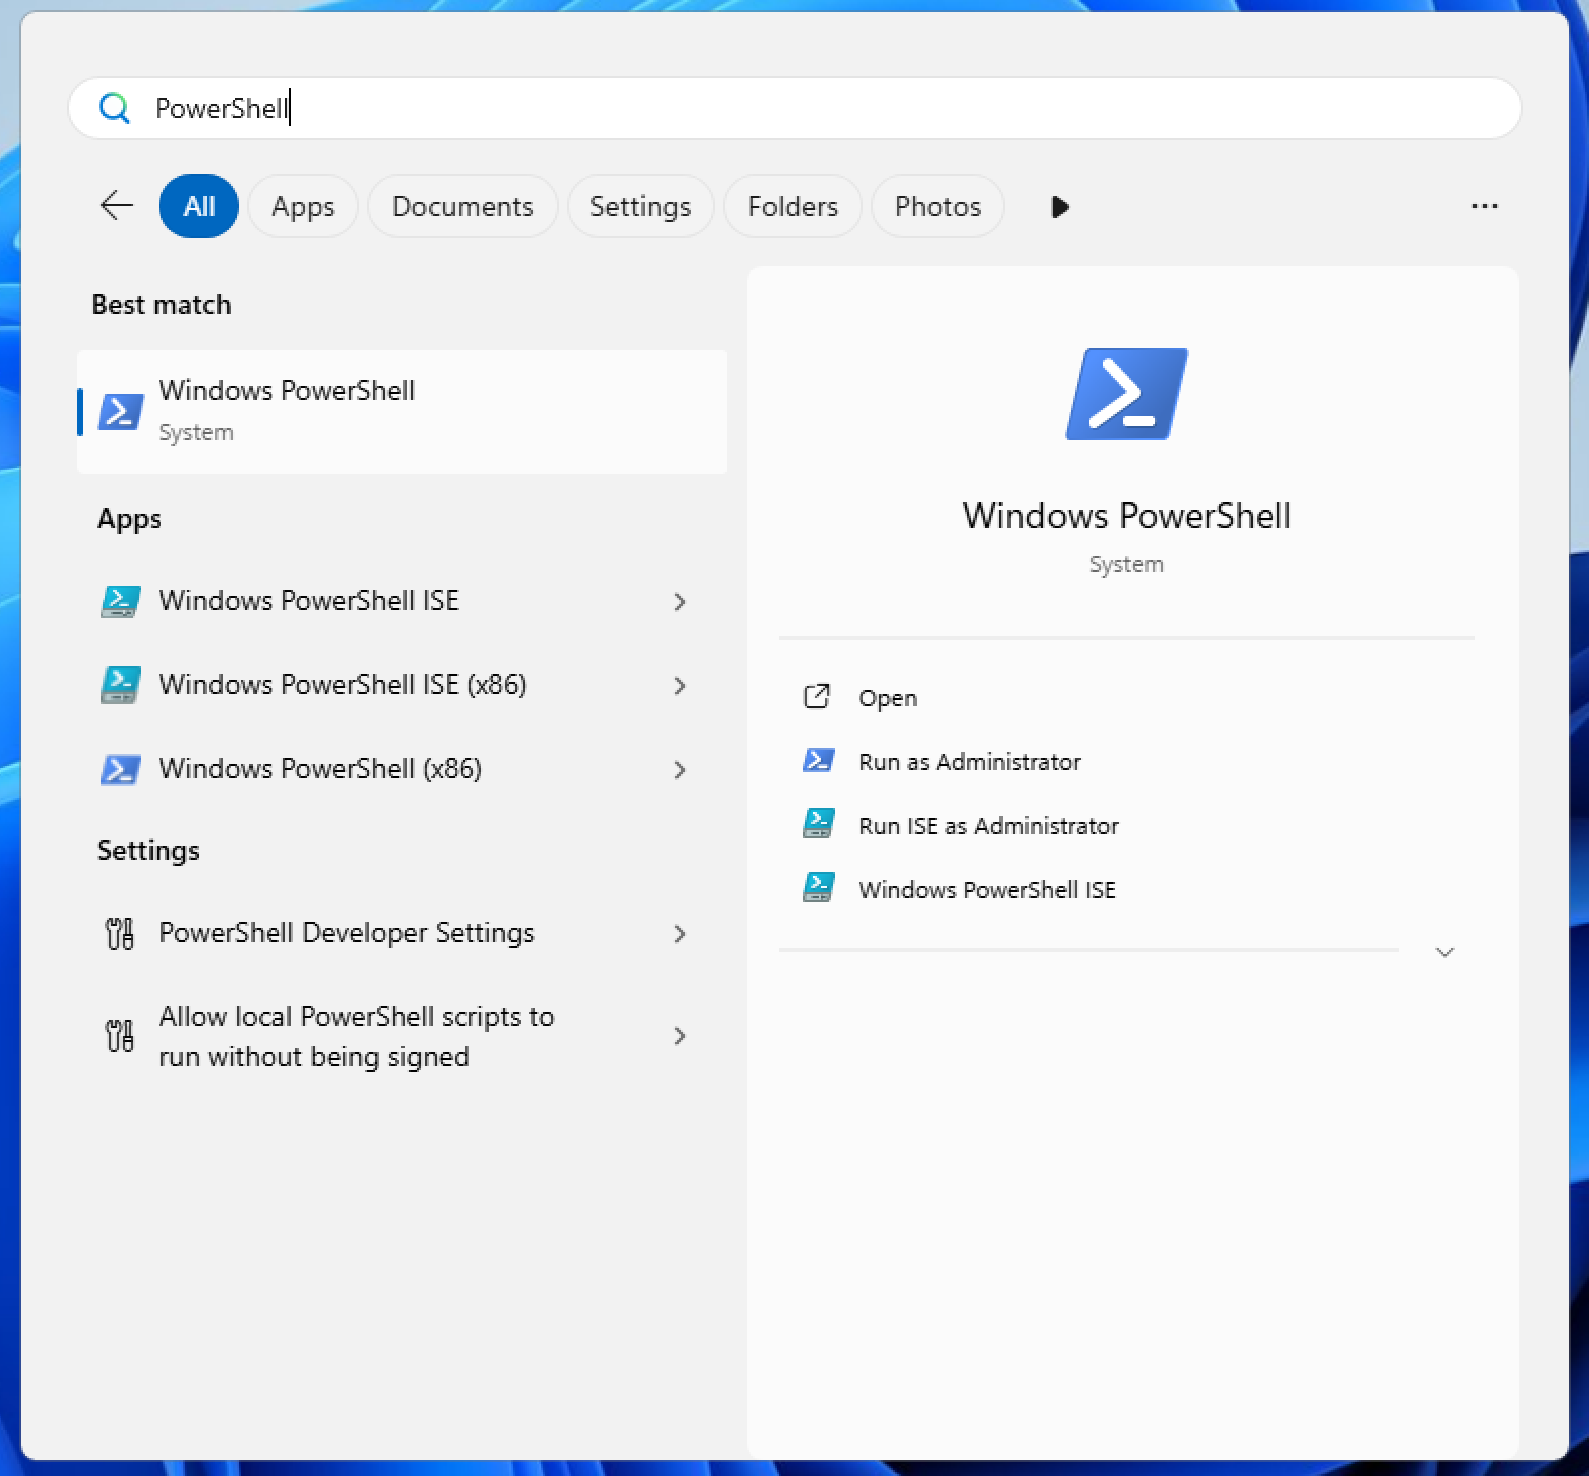Open Allow local PowerShell scripts setting
1589x1476 pixels.
[x=356, y=1036]
